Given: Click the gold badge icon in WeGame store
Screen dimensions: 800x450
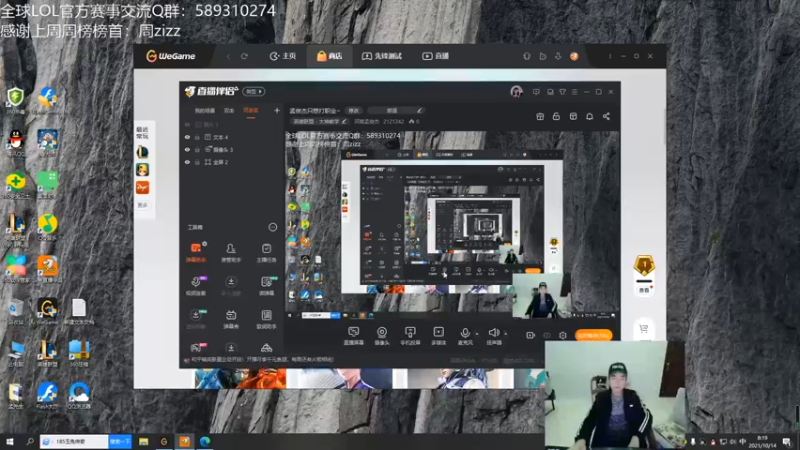Looking at the screenshot, I should (x=644, y=265).
